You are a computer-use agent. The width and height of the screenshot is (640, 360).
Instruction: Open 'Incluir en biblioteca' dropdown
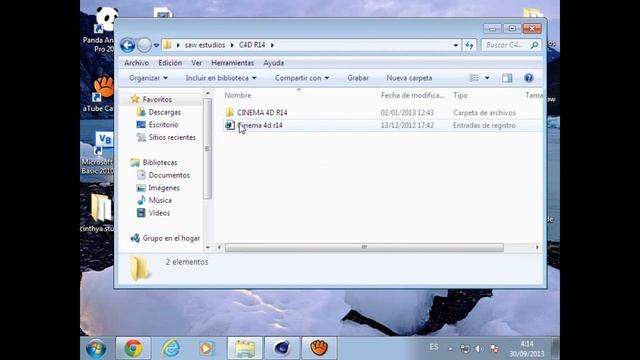point(221,78)
